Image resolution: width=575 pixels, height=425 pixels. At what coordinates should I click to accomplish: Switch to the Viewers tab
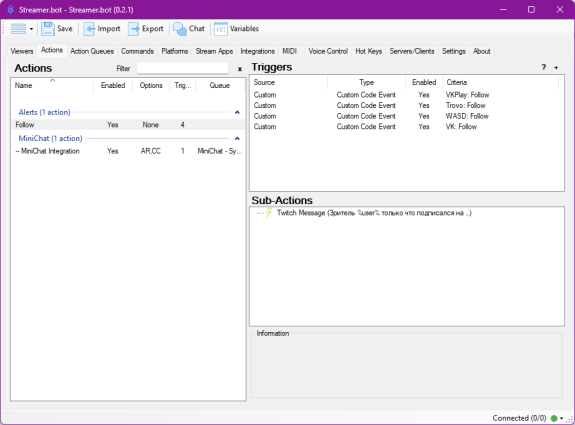coord(22,51)
